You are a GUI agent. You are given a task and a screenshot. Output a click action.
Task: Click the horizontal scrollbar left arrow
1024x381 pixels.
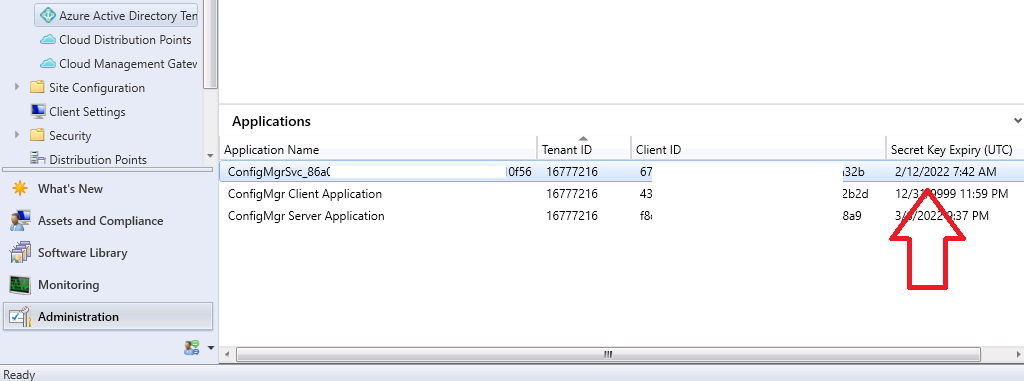(x=227, y=354)
